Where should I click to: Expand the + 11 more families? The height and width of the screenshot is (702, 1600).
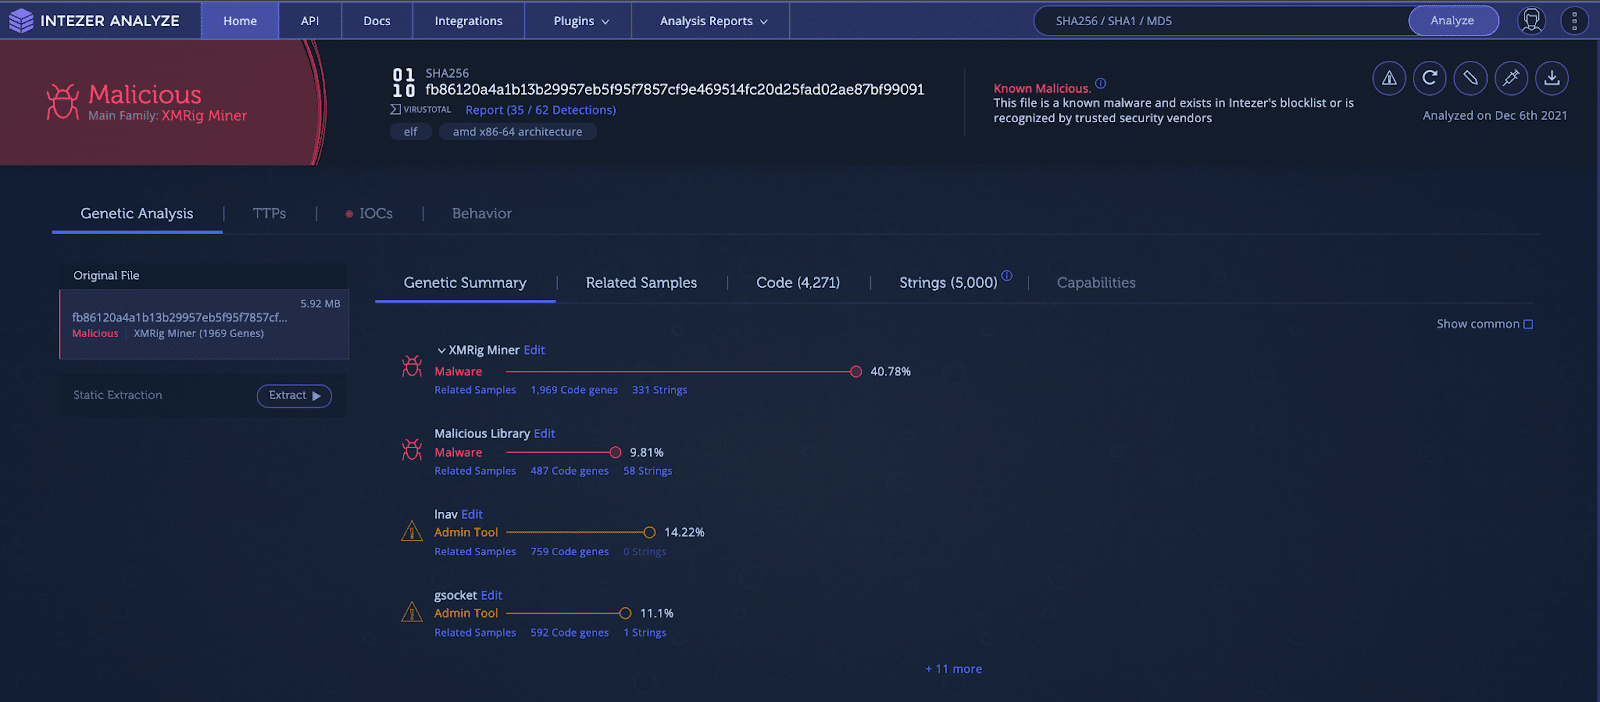click(x=954, y=669)
